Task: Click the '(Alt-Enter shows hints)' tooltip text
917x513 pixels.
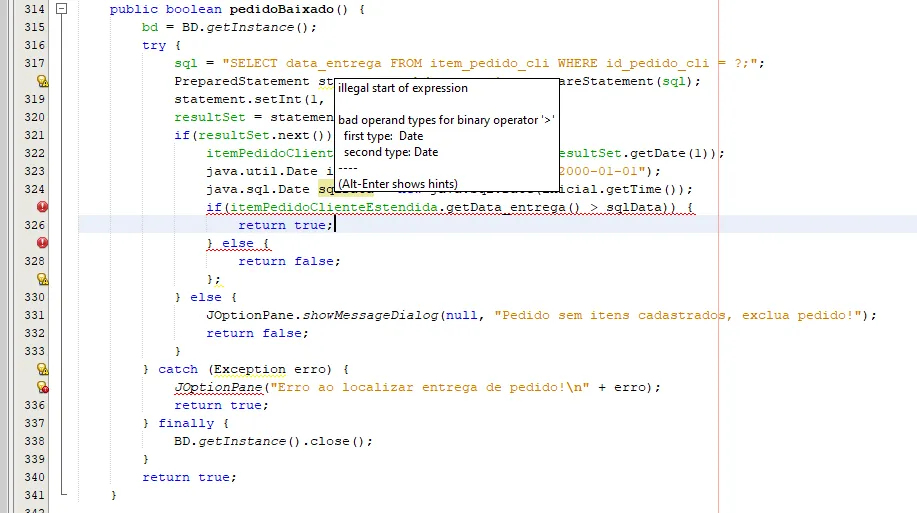Action: tap(398, 184)
